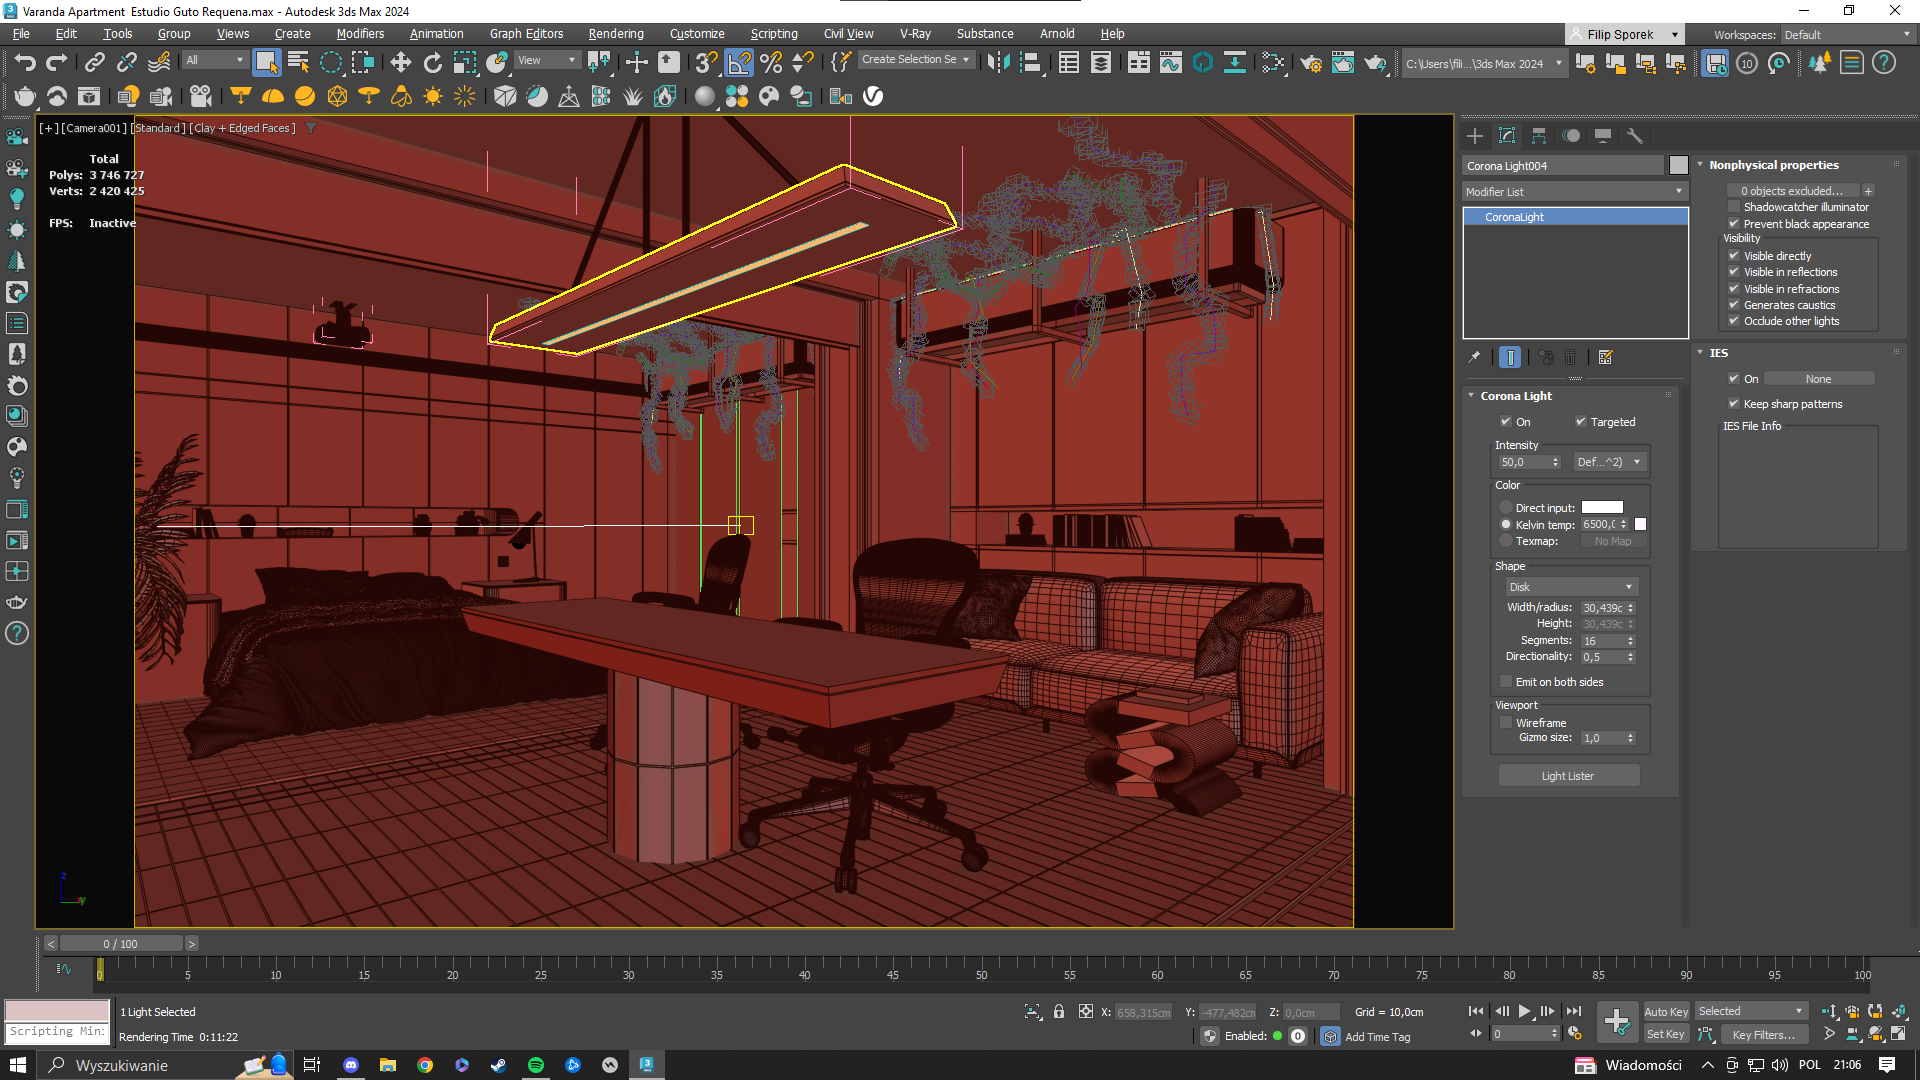
Task: Enable Emit on both sides
Action: coord(1506,682)
